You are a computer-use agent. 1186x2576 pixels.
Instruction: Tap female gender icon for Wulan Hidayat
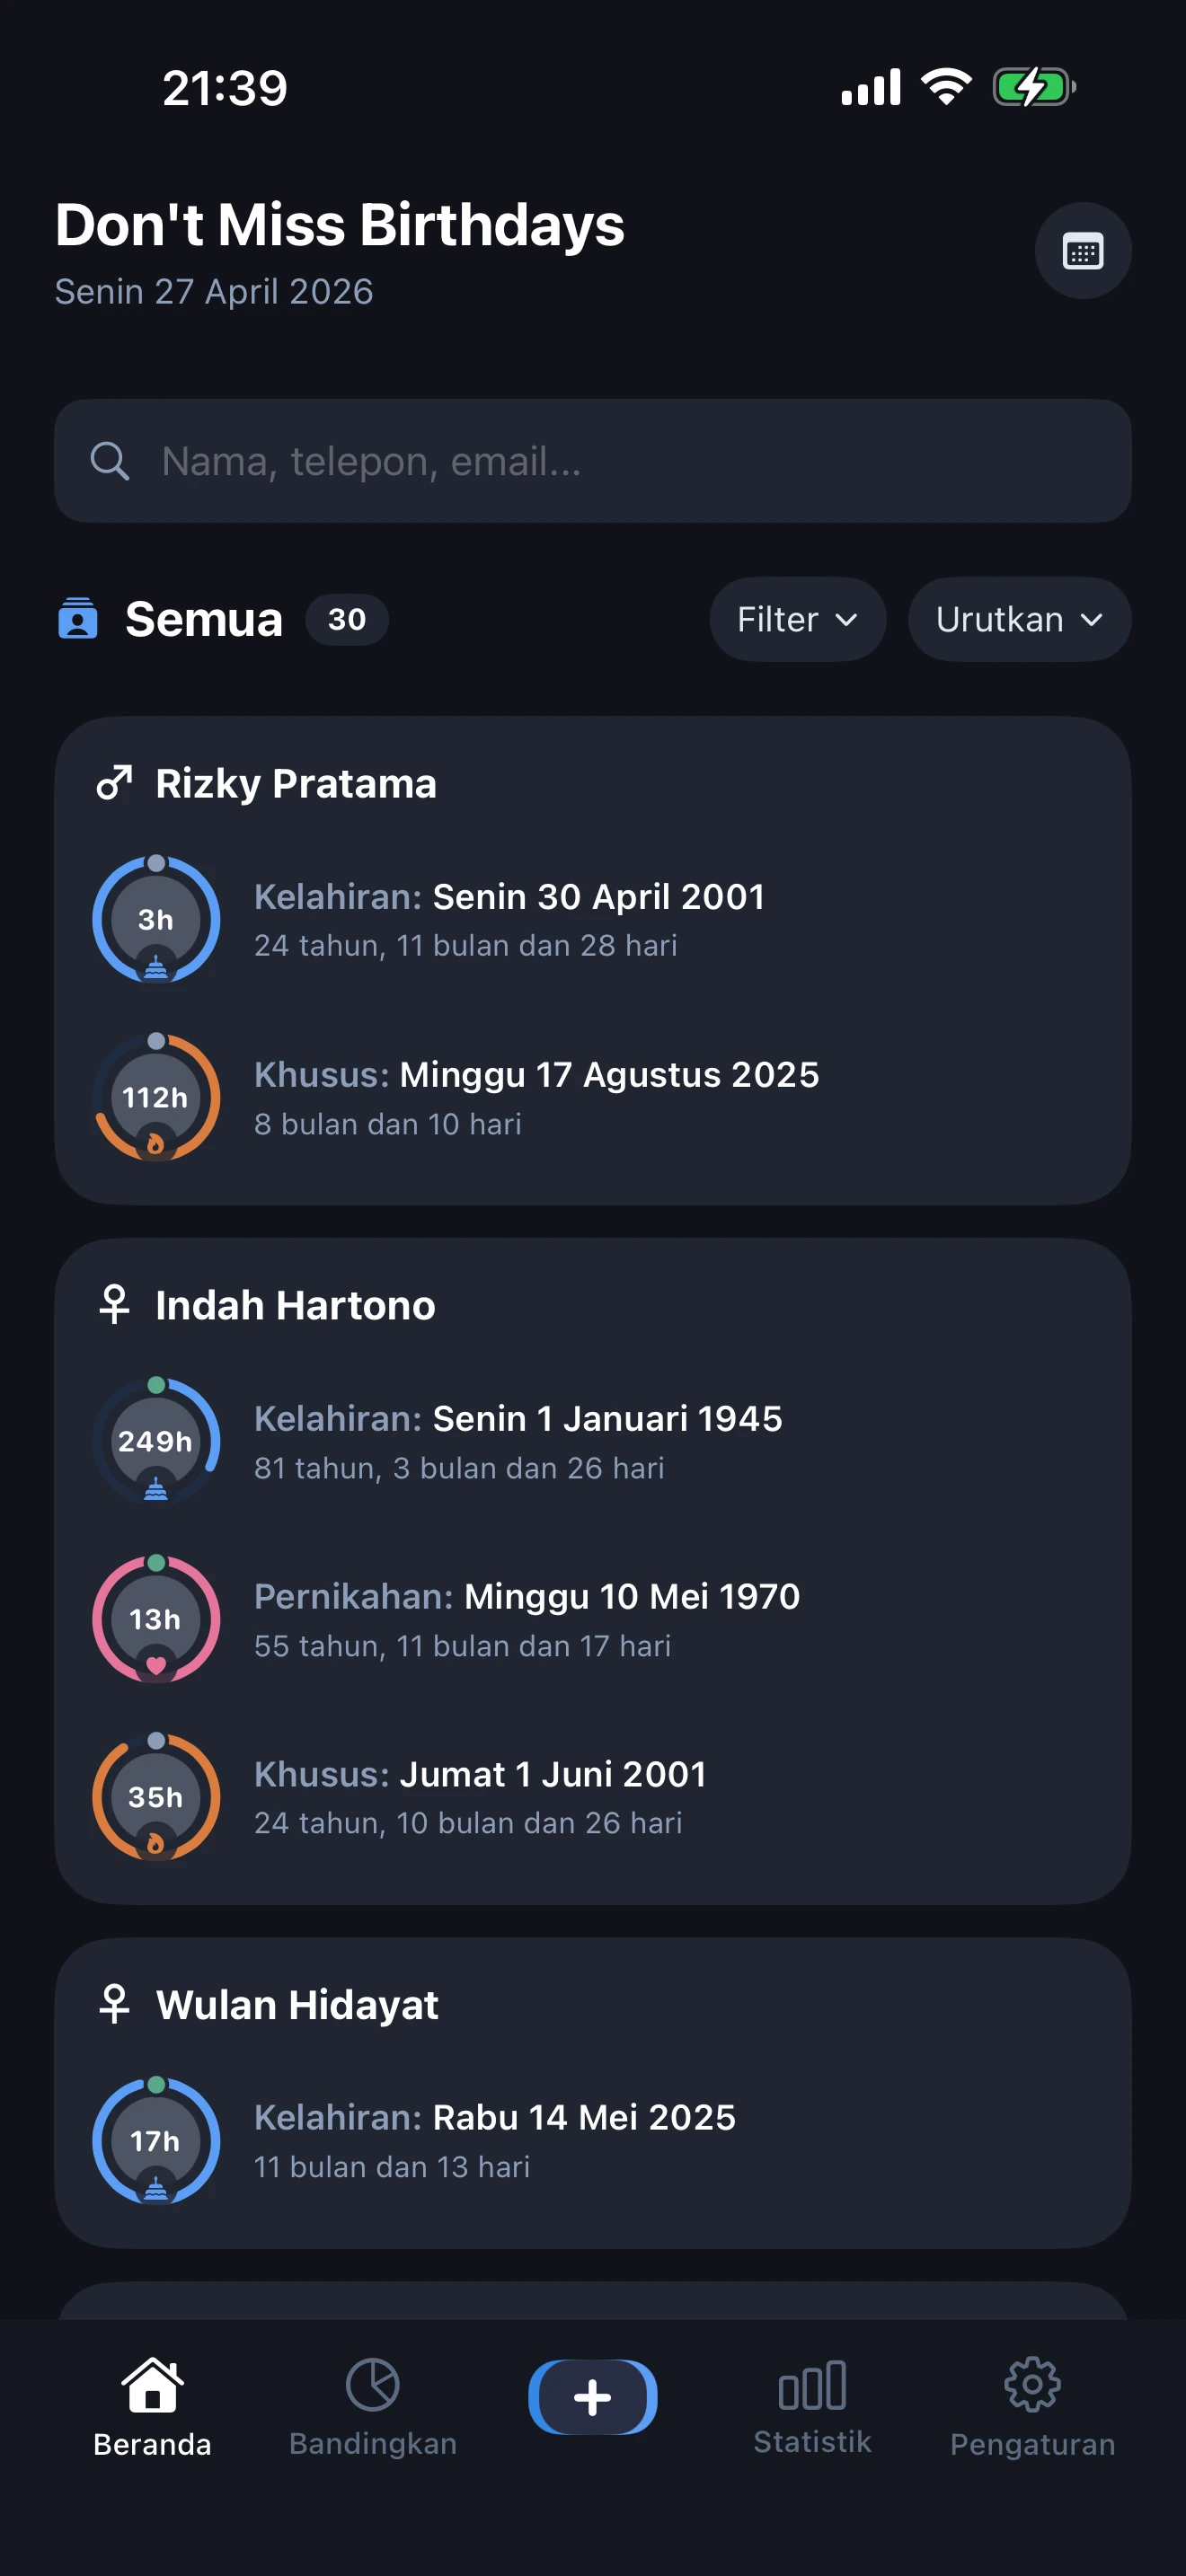tap(114, 2004)
